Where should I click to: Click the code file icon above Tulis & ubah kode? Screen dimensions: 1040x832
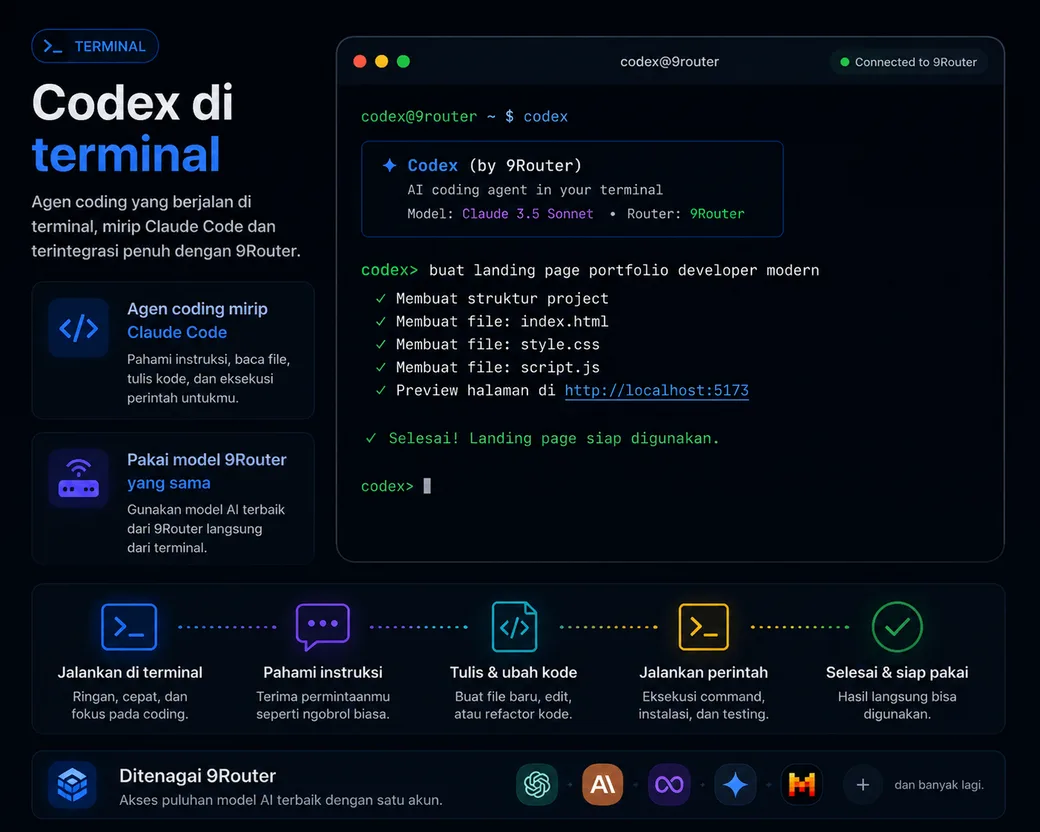tap(514, 627)
